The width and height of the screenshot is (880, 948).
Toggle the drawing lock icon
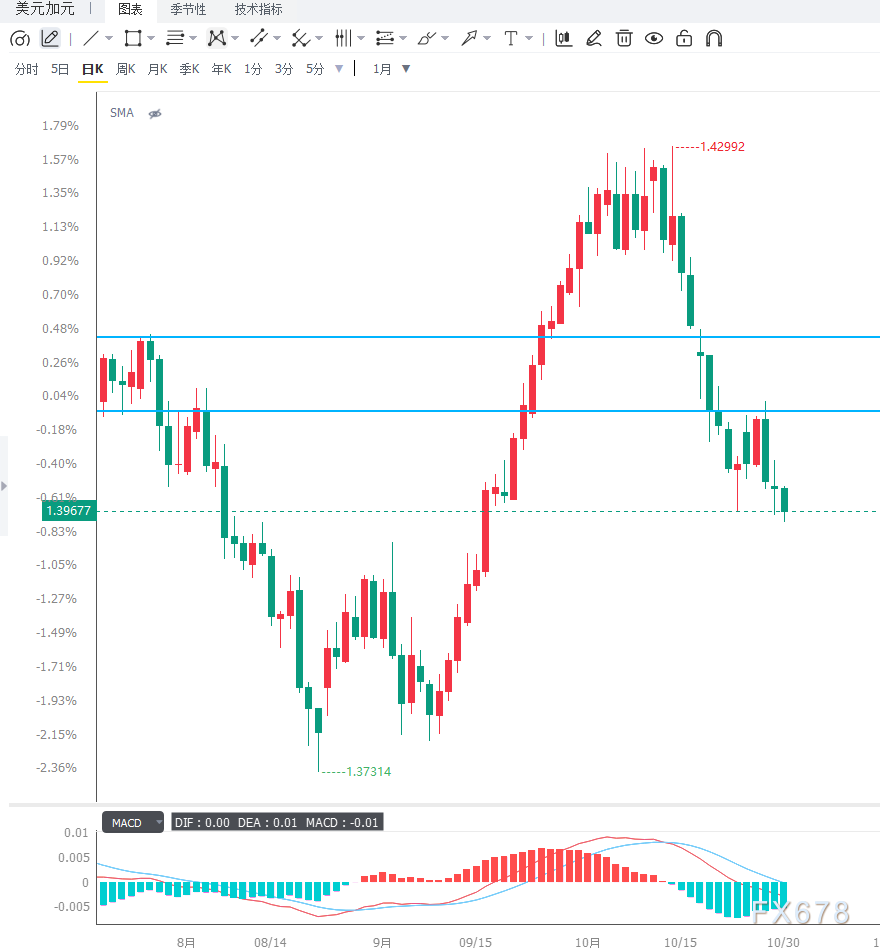pyautogui.click(x=684, y=39)
